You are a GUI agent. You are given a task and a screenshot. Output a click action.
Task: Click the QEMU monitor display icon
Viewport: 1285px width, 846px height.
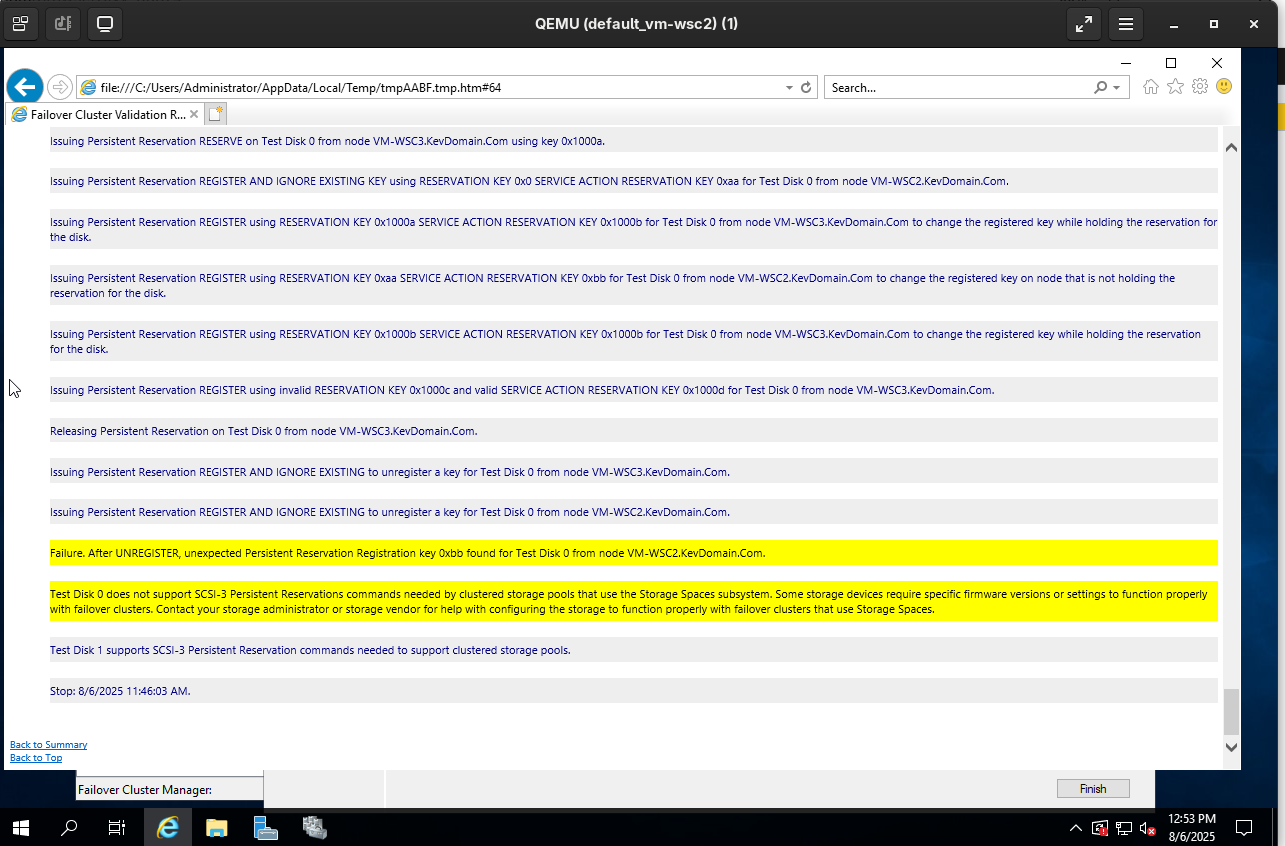[104, 23]
